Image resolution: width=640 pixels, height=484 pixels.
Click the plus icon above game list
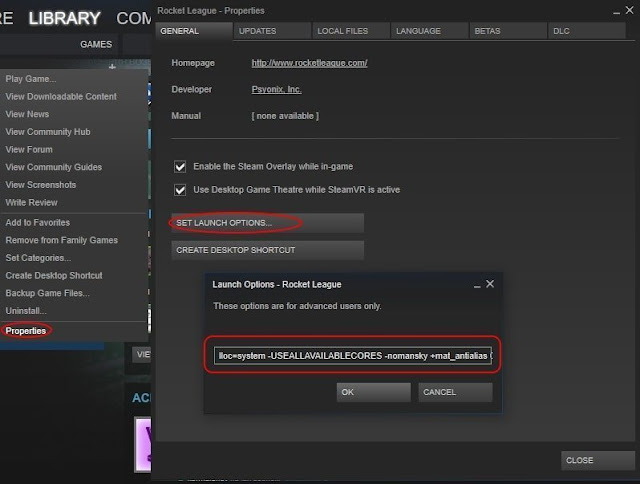(112, 67)
